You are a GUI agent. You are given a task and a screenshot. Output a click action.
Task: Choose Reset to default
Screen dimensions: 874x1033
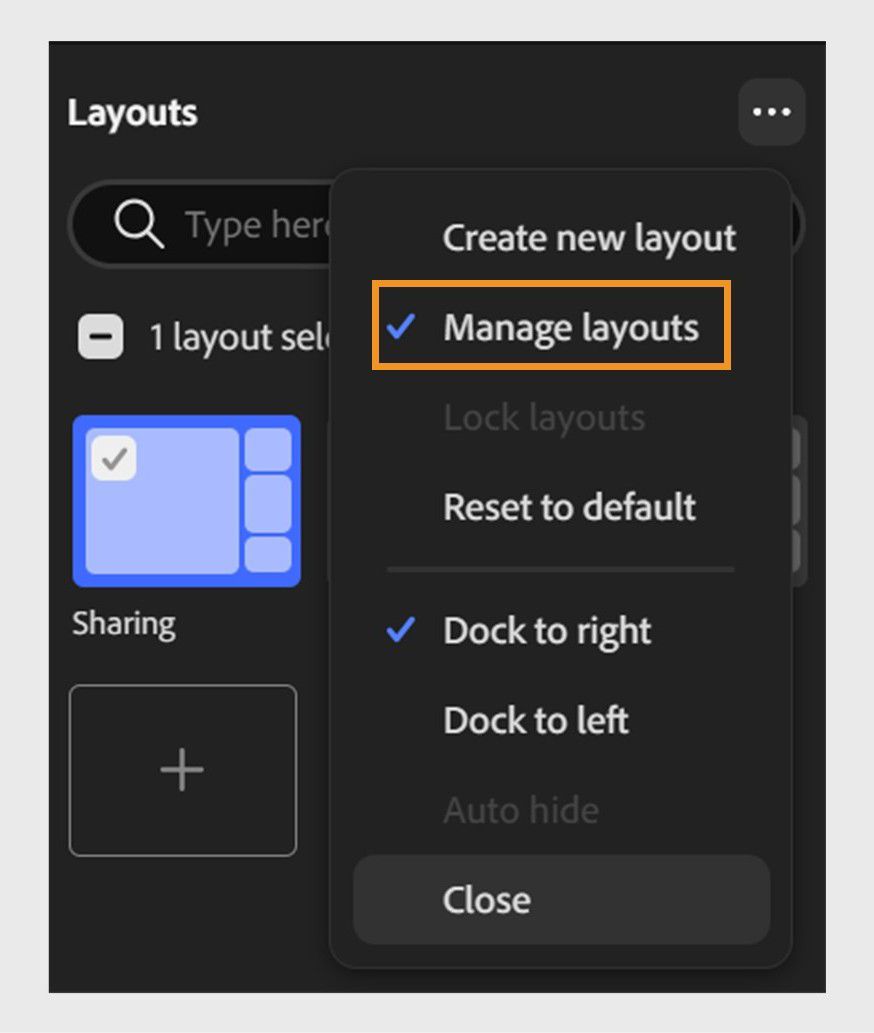coord(568,508)
